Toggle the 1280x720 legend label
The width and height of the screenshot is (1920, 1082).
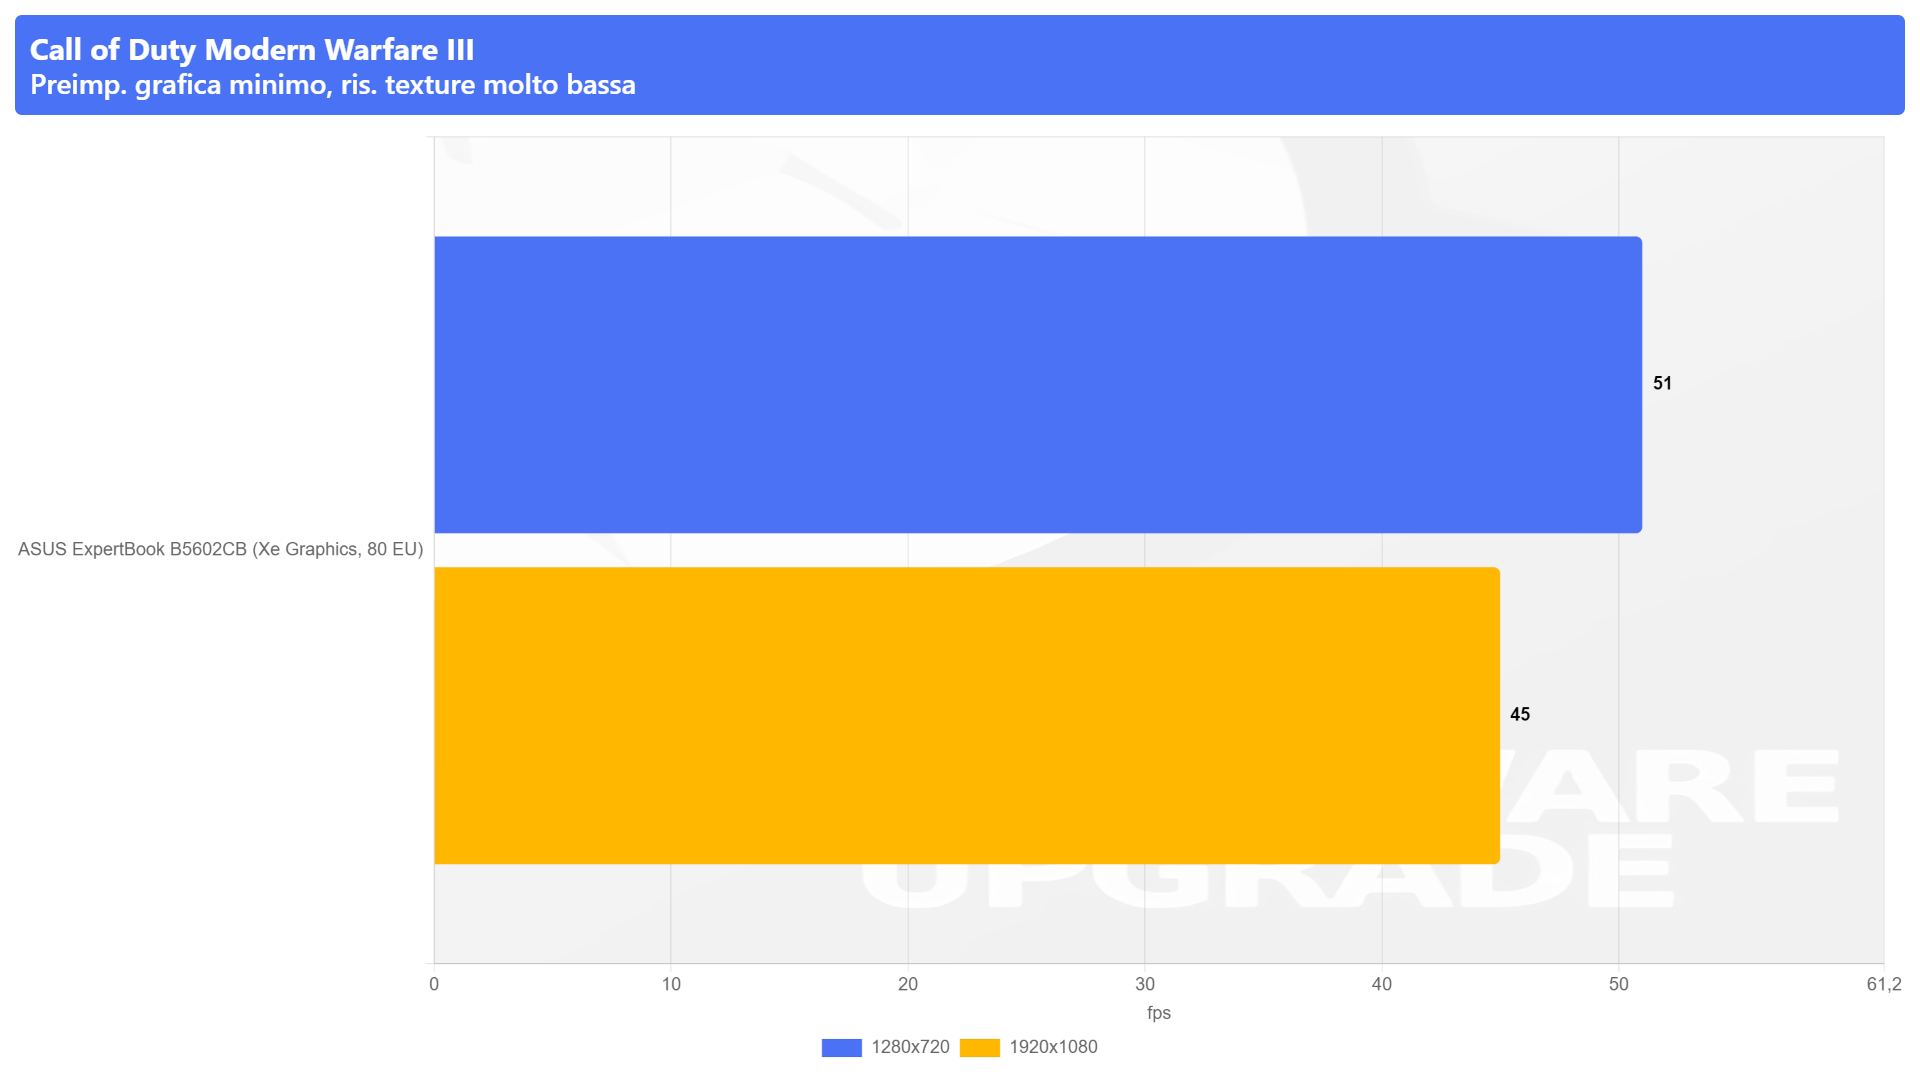point(910,1047)
